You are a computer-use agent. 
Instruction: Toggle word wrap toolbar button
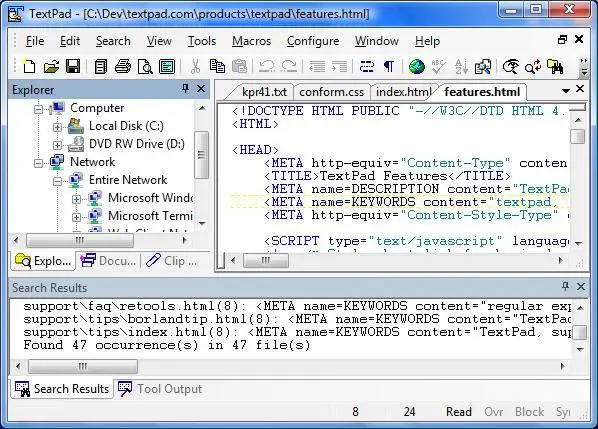367,66
